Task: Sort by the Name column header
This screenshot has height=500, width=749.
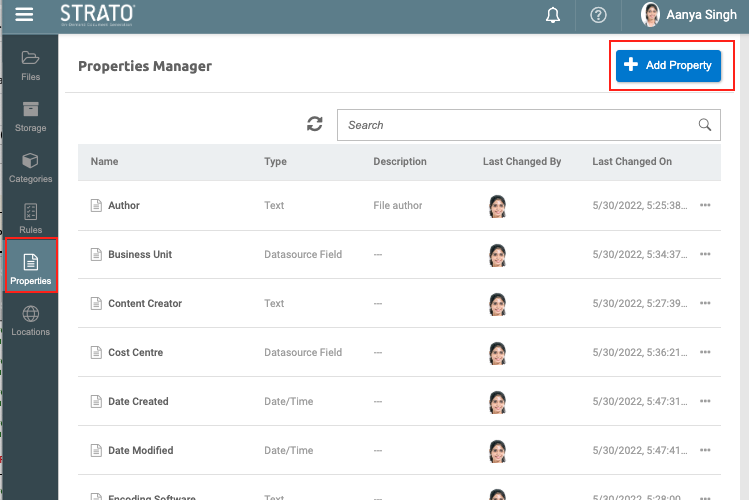Action: point(104,161)
